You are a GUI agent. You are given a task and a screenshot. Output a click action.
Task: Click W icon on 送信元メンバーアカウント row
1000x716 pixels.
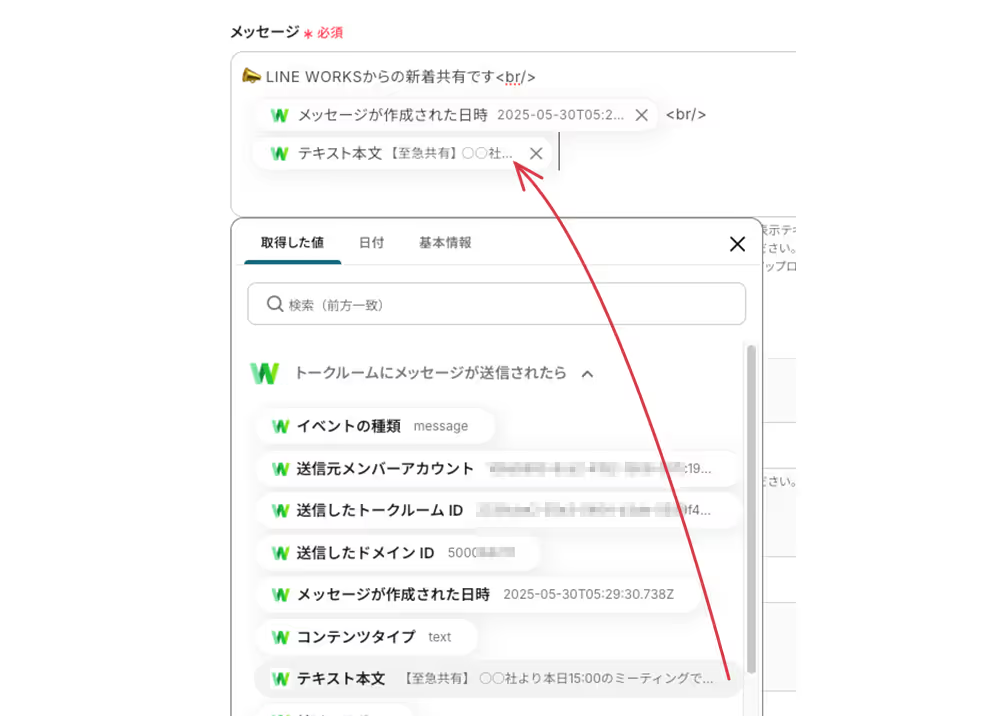click(x=281, y=469)
